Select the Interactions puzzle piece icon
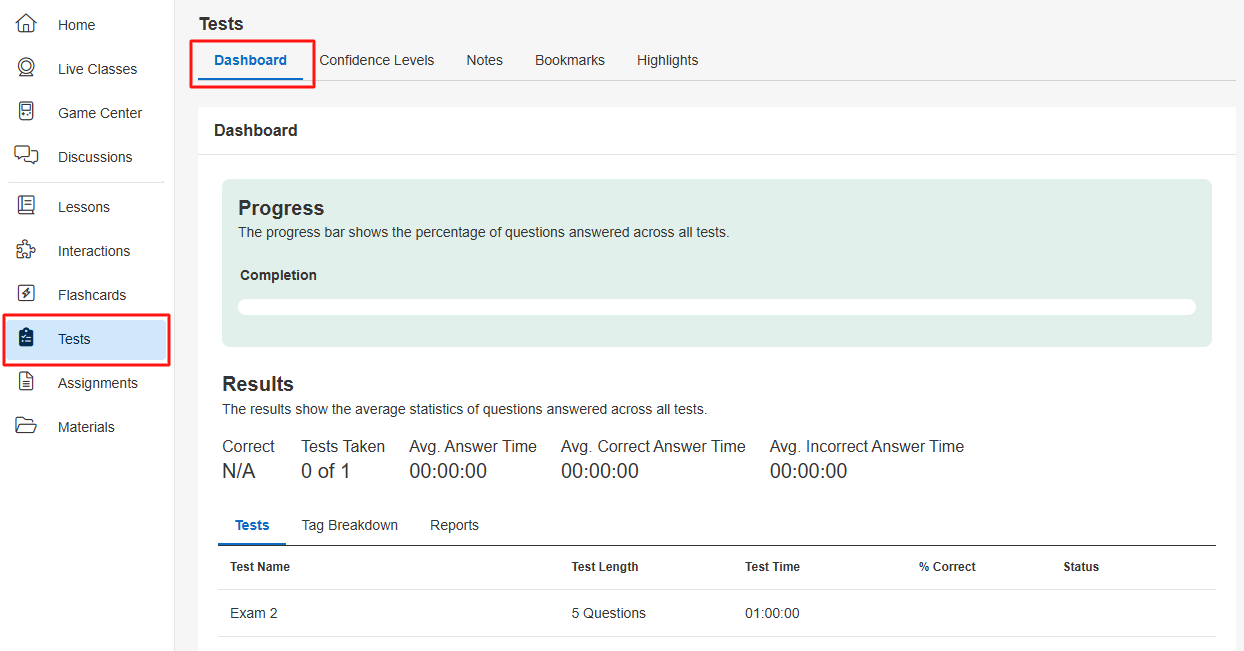This screenshot has height=651, width=1244. (27, 250)
